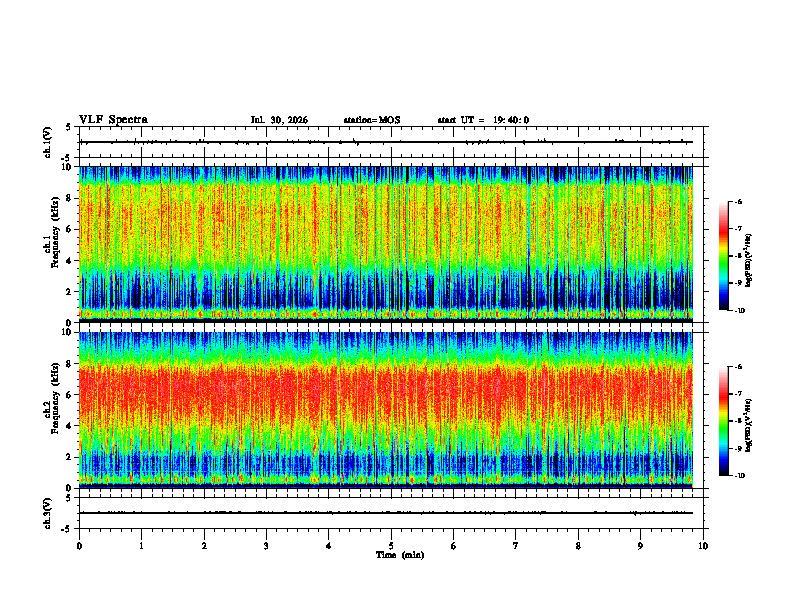792x612 pixels.
Task: Click the ch.1 frequency tick label "8"
Action: point(70,198)
